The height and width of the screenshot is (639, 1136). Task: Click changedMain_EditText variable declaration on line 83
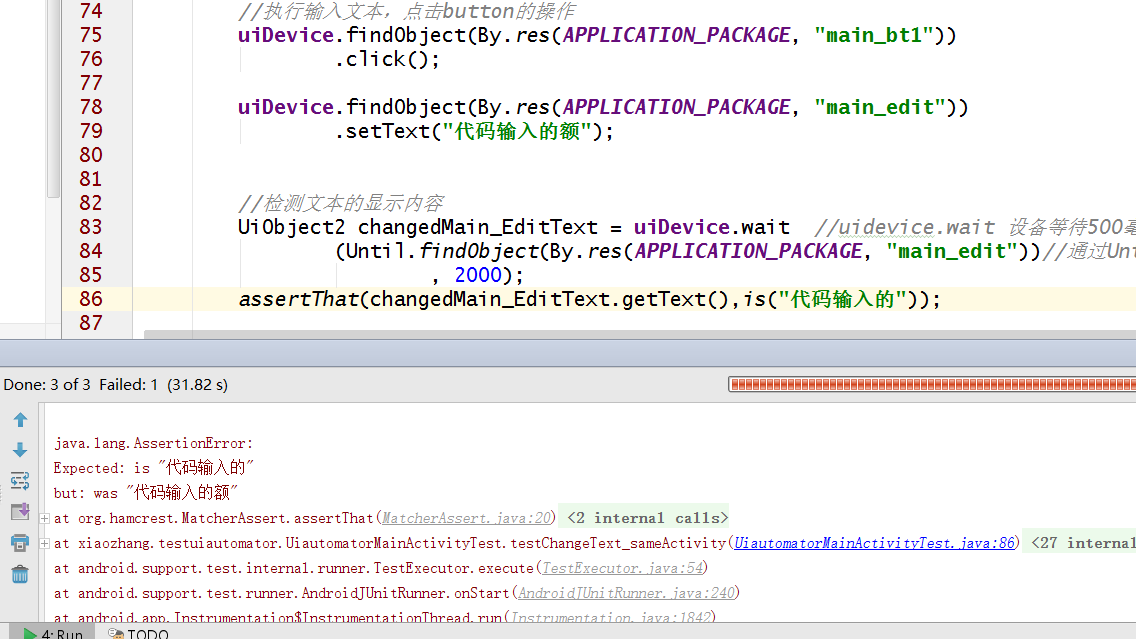[x=477, y=227]
